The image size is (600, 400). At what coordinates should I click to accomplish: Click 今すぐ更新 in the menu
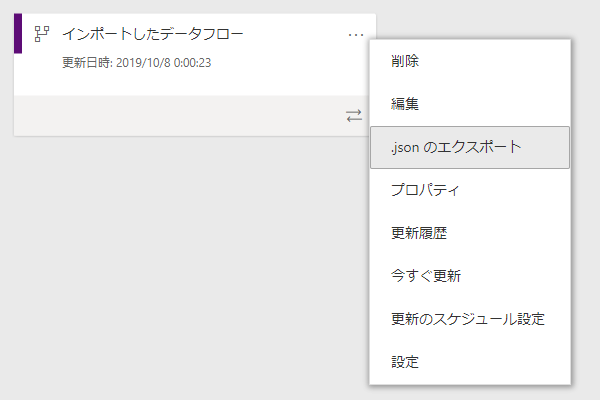tap(470, 276)
